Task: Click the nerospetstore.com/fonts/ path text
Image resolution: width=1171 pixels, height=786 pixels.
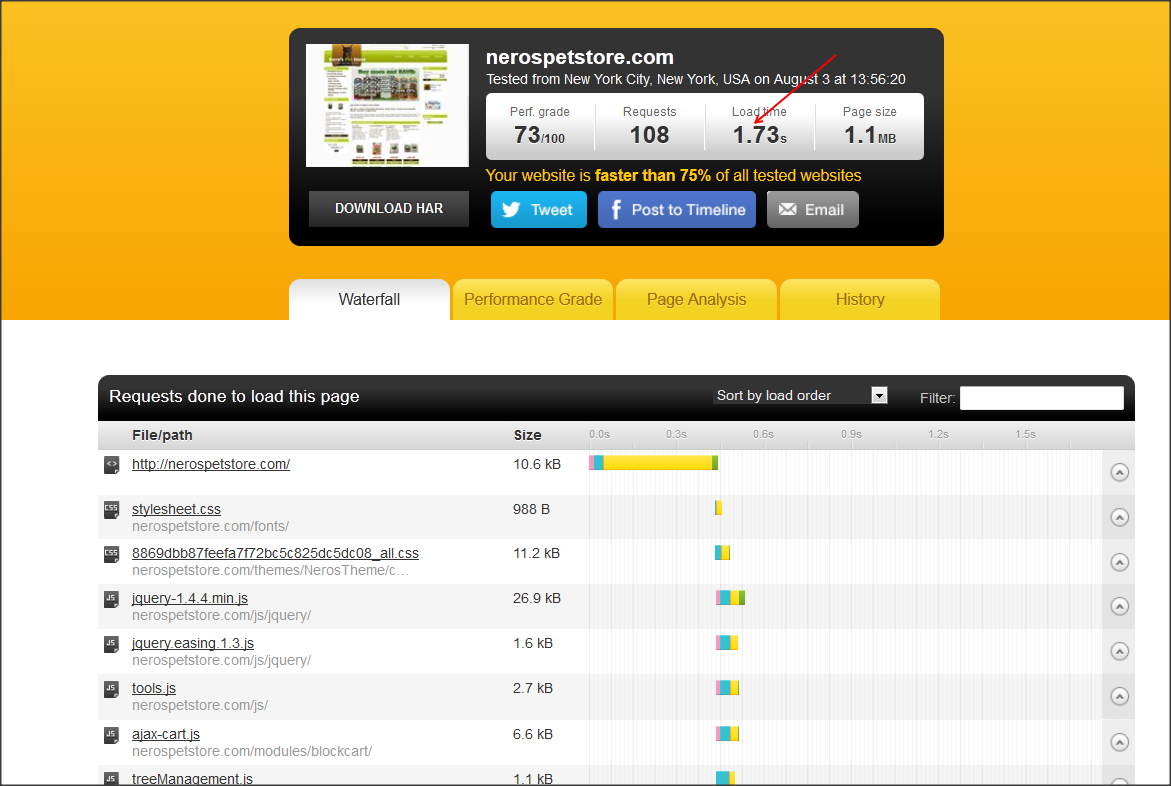Action: click(211, 526)
